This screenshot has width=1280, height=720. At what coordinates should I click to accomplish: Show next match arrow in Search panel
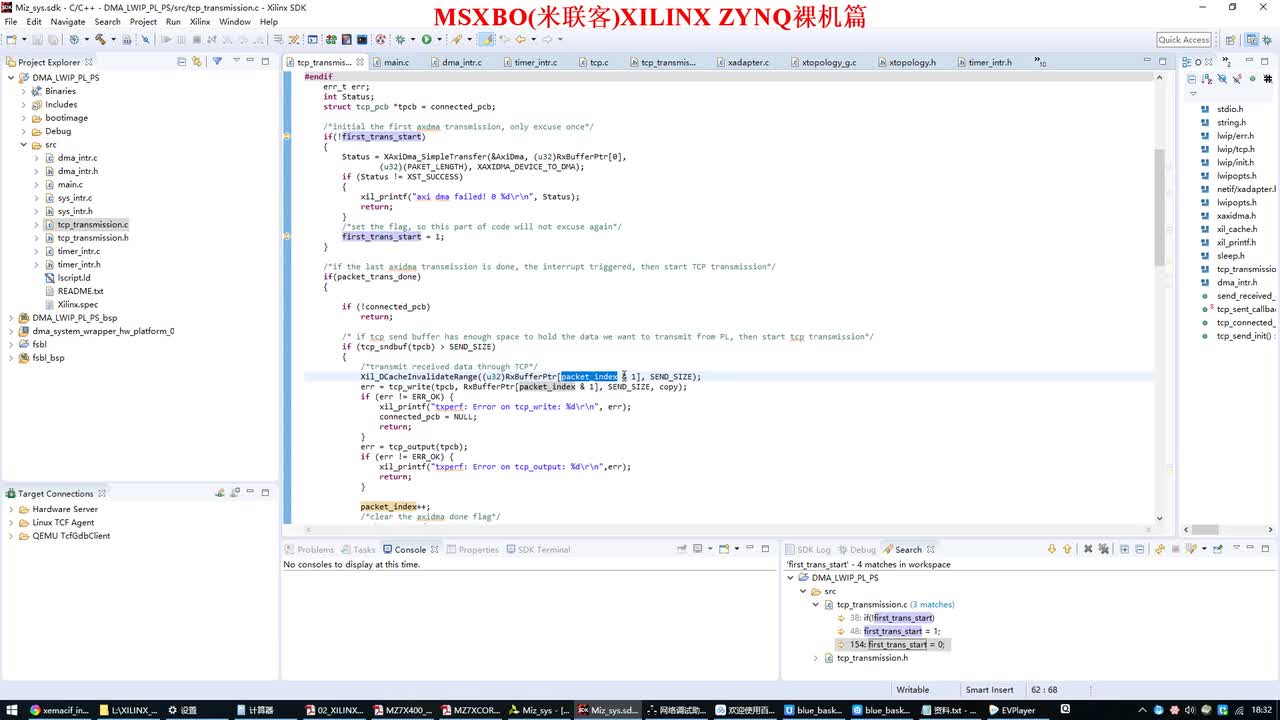click(x=1052, y=549)
